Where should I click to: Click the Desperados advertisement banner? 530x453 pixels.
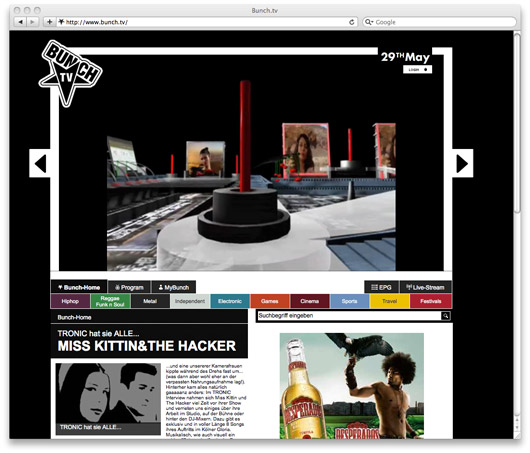tap(352, 386)
